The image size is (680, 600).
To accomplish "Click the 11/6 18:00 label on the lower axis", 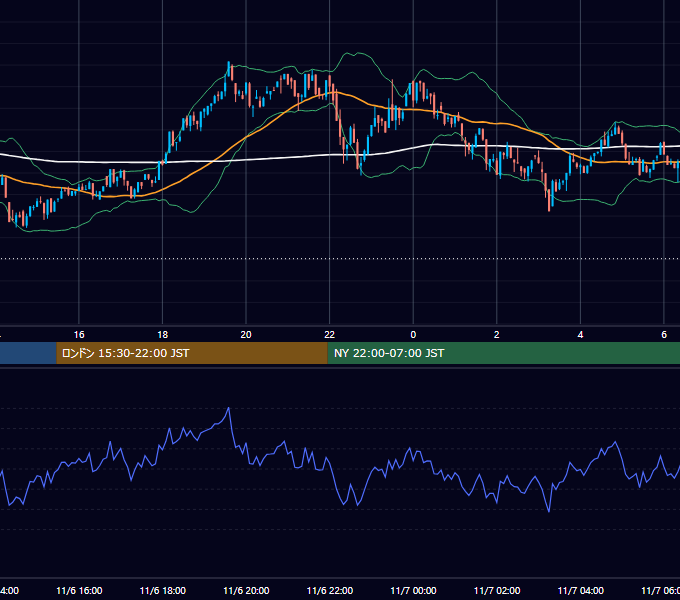I will (x=163, y=590).
